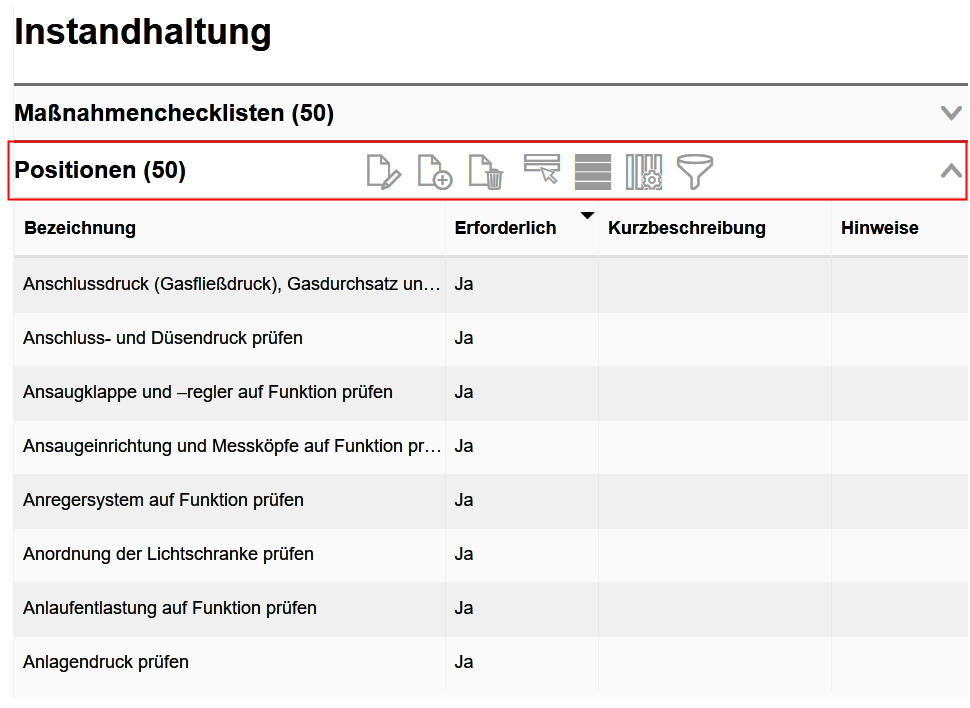Select the Anlagendruck prüfen row
The width and height of the screenshot is (970, 708).
106,662
